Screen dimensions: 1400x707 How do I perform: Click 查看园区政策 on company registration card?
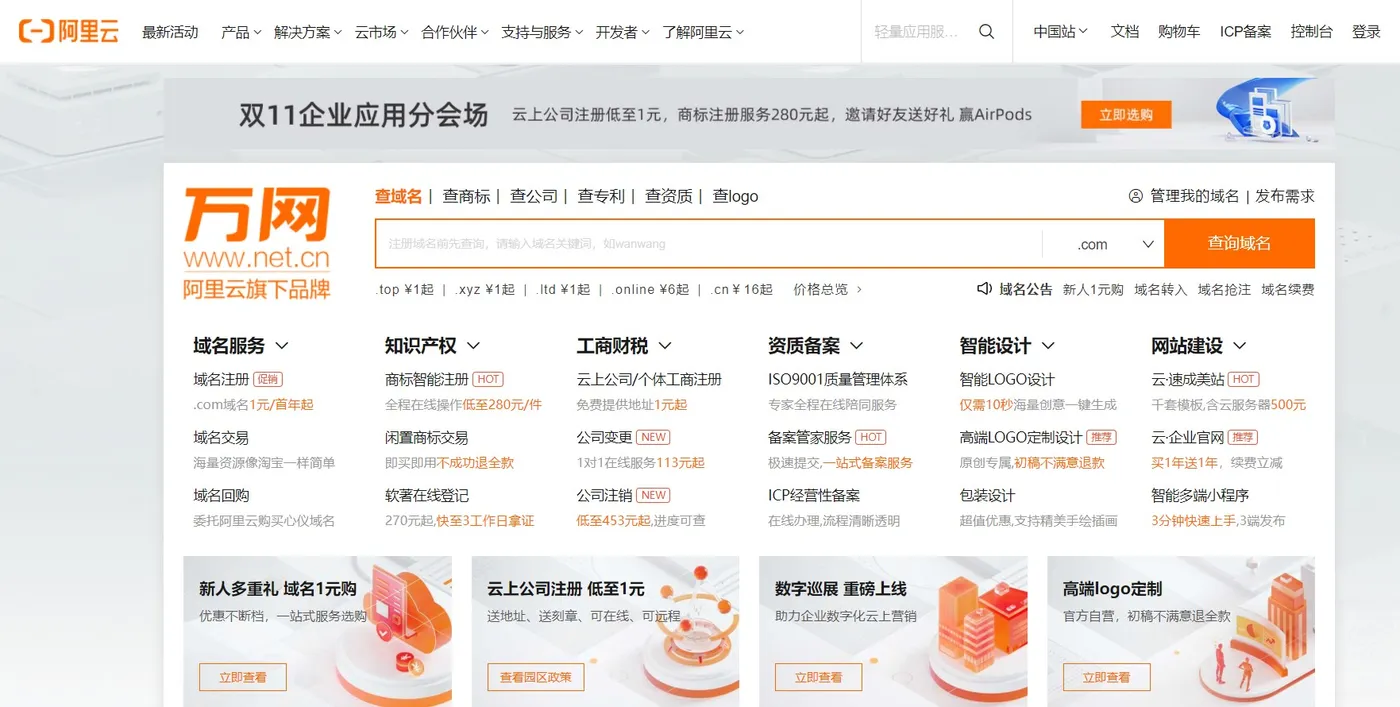click(x=535, y=677)
